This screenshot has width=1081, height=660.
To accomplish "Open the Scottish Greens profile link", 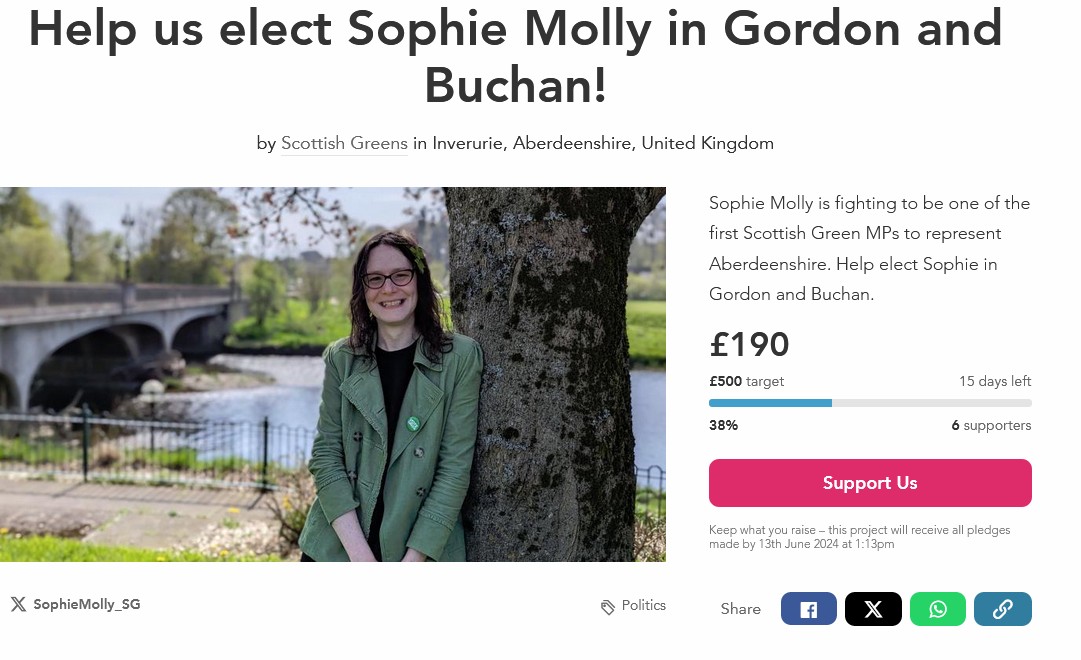I will click(x=344, y=143).
